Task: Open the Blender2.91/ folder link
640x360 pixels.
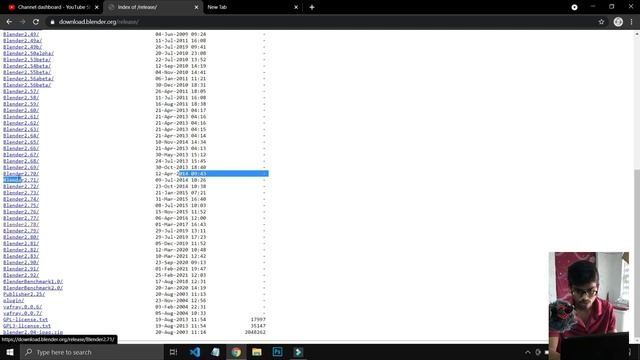Action: click(21, 269)
